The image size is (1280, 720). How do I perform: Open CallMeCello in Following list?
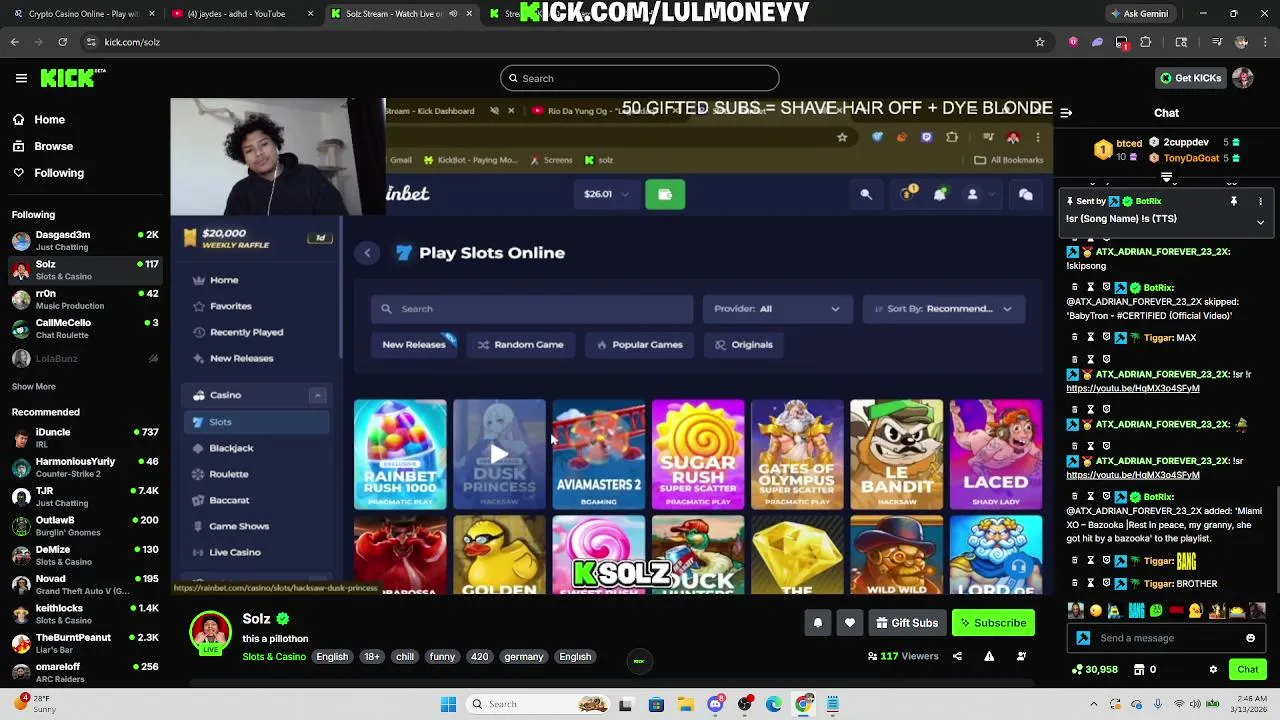tap(86, 329)
